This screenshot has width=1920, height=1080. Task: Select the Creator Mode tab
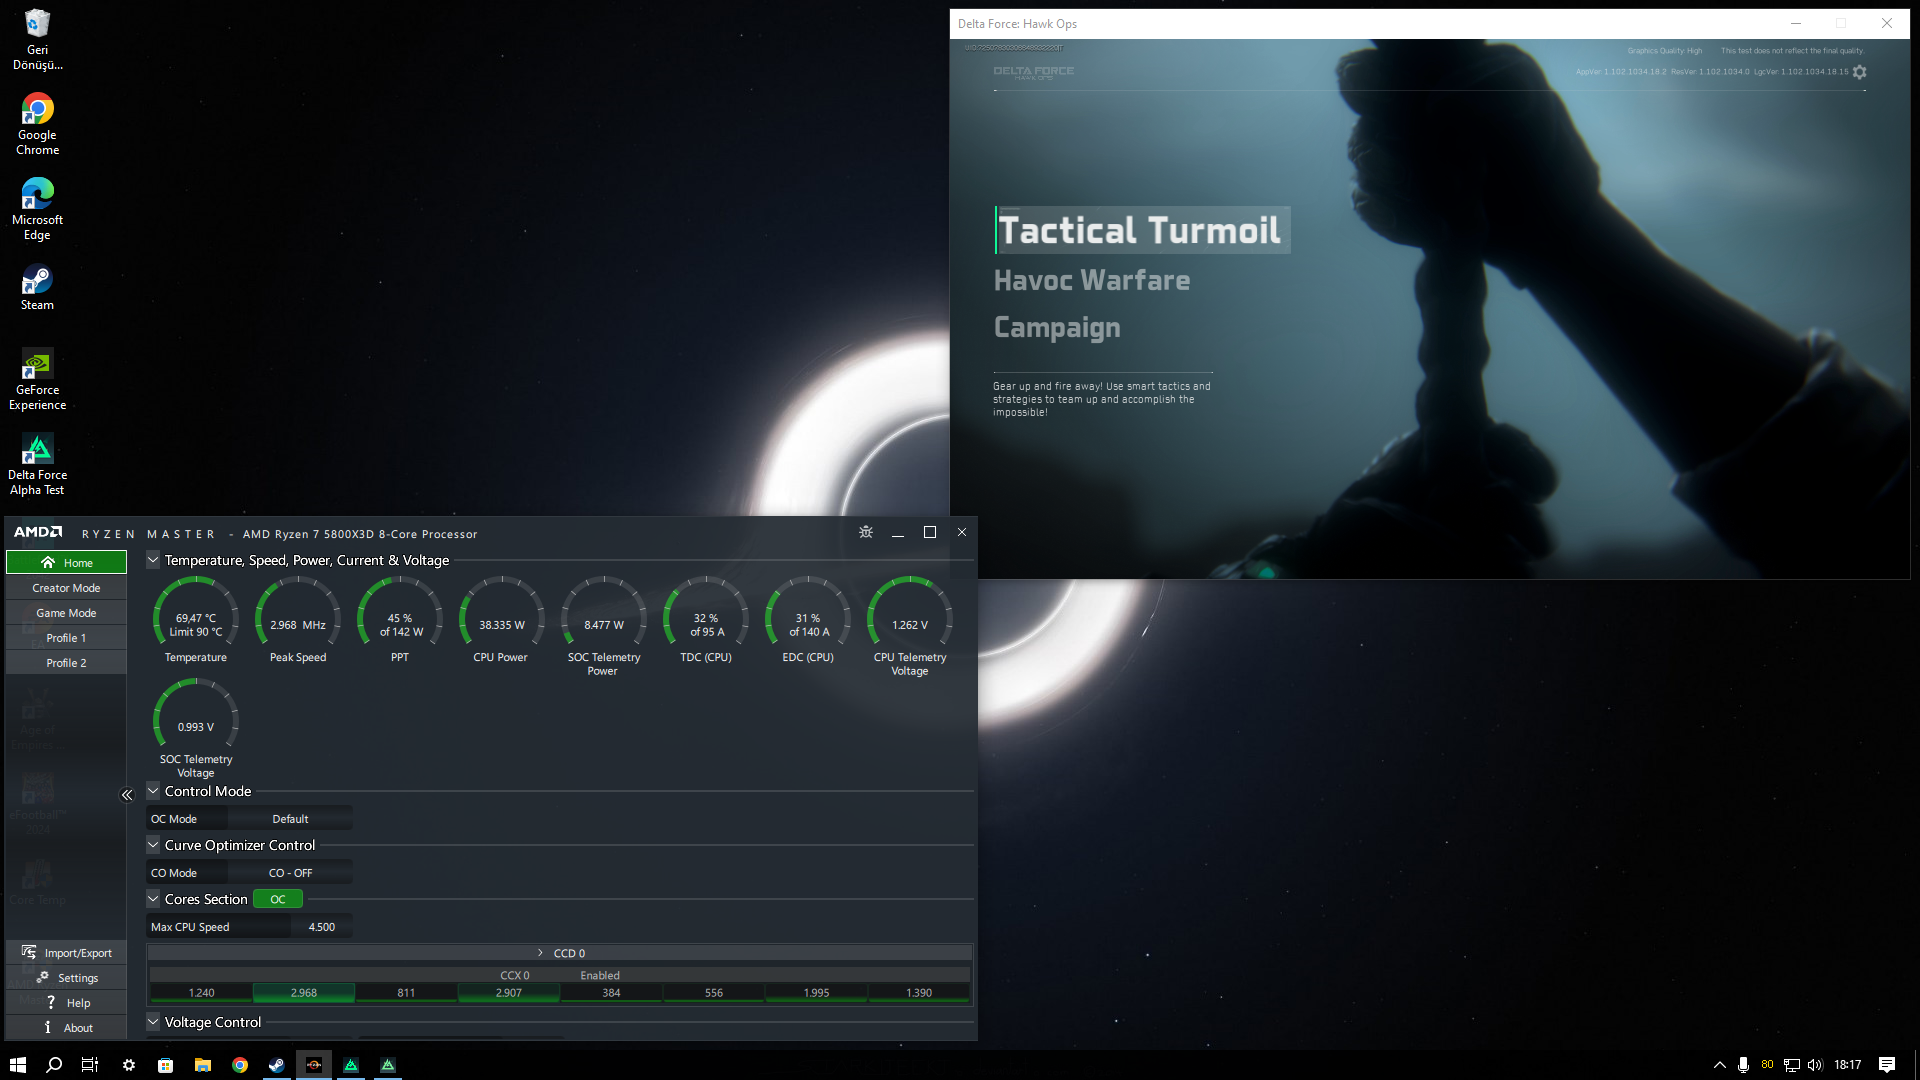pos(67,588)
